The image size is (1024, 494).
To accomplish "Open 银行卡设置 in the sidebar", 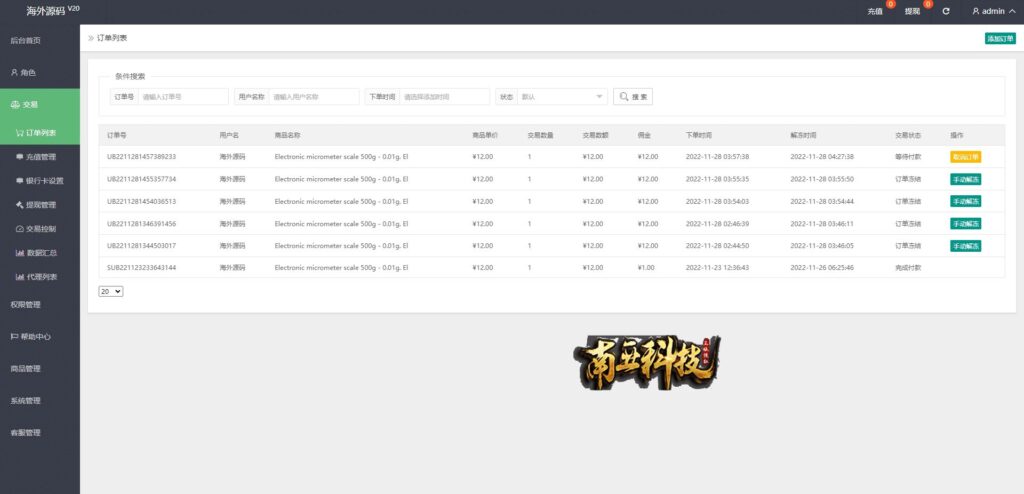I will pyautogui.click(x=40, y=181).
